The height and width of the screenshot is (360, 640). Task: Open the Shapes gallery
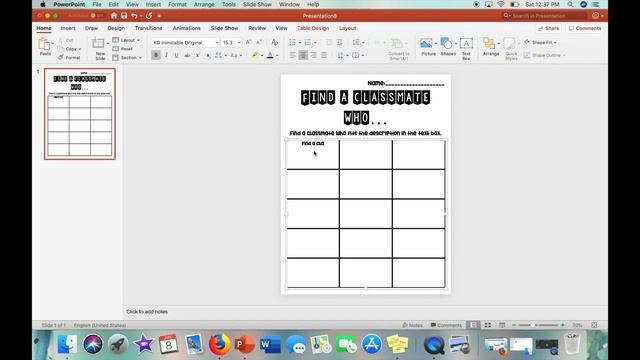pyautogui.click(x=448, y=47)
